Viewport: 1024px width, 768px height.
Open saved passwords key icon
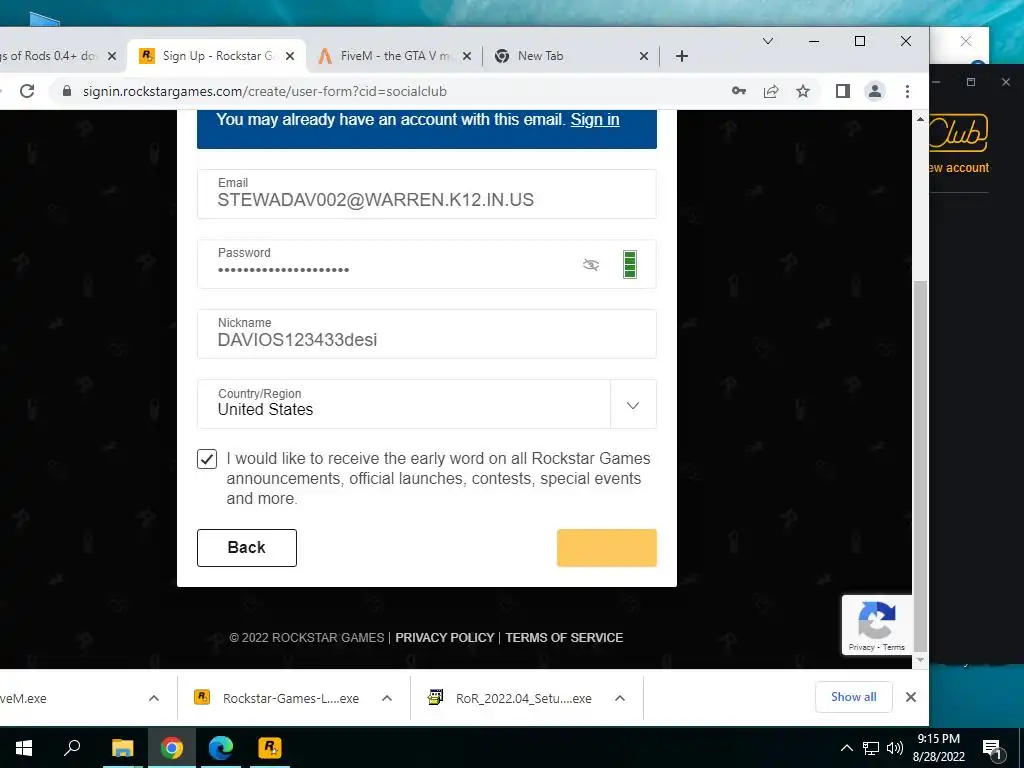pos(739,91)
